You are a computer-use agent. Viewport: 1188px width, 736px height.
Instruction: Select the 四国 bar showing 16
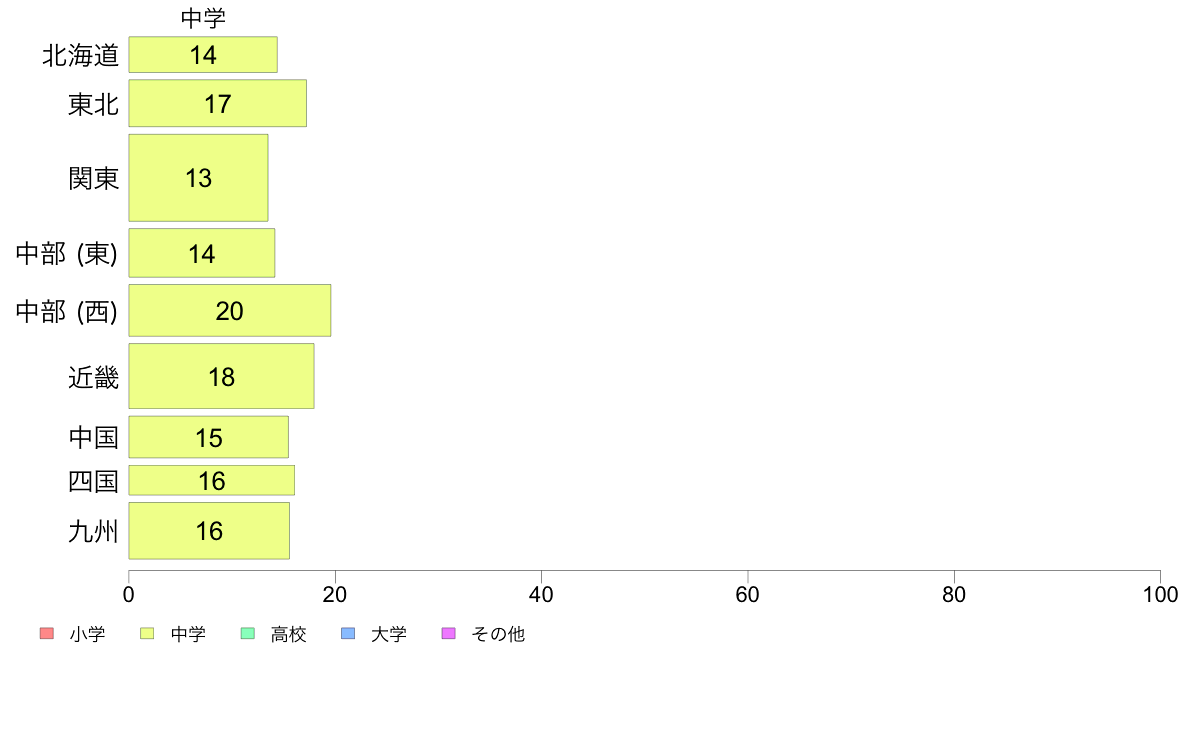(x=211, y=481)
